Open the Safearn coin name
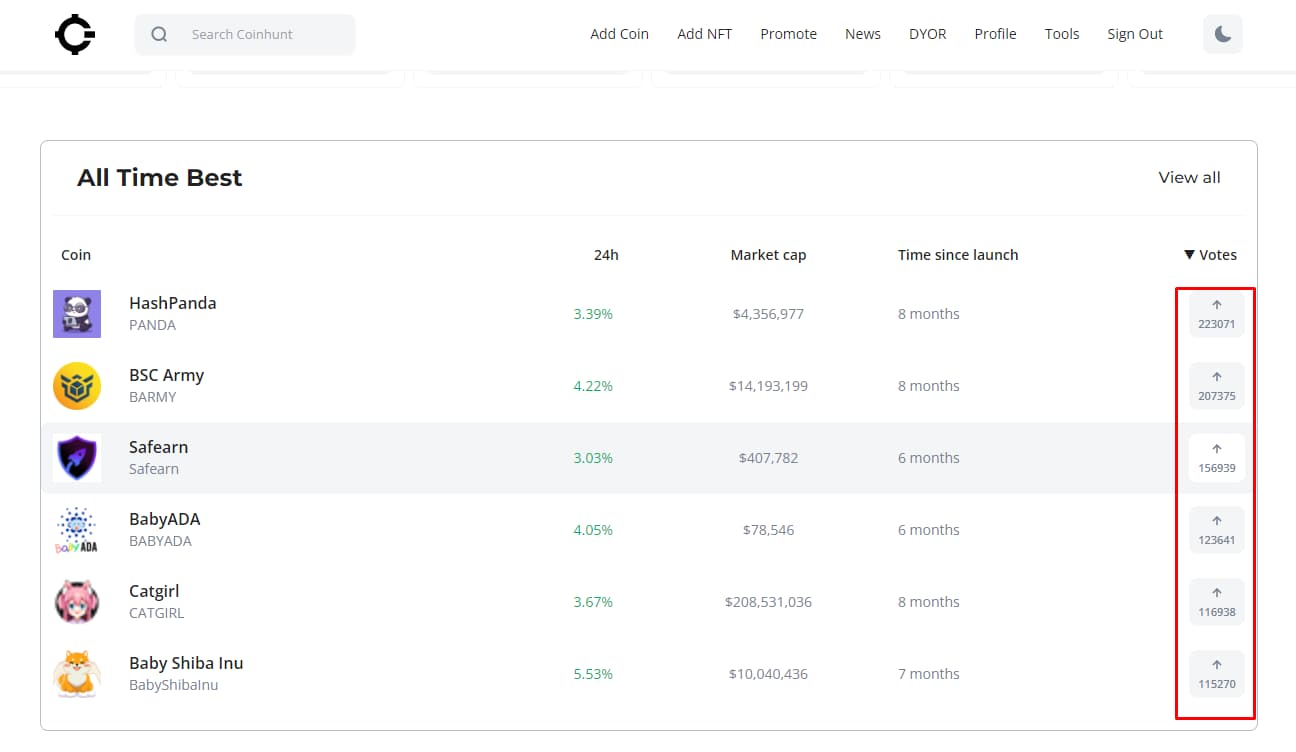Image resolution: width=1296 pixels, height=752 pixels. pos(158,447)
